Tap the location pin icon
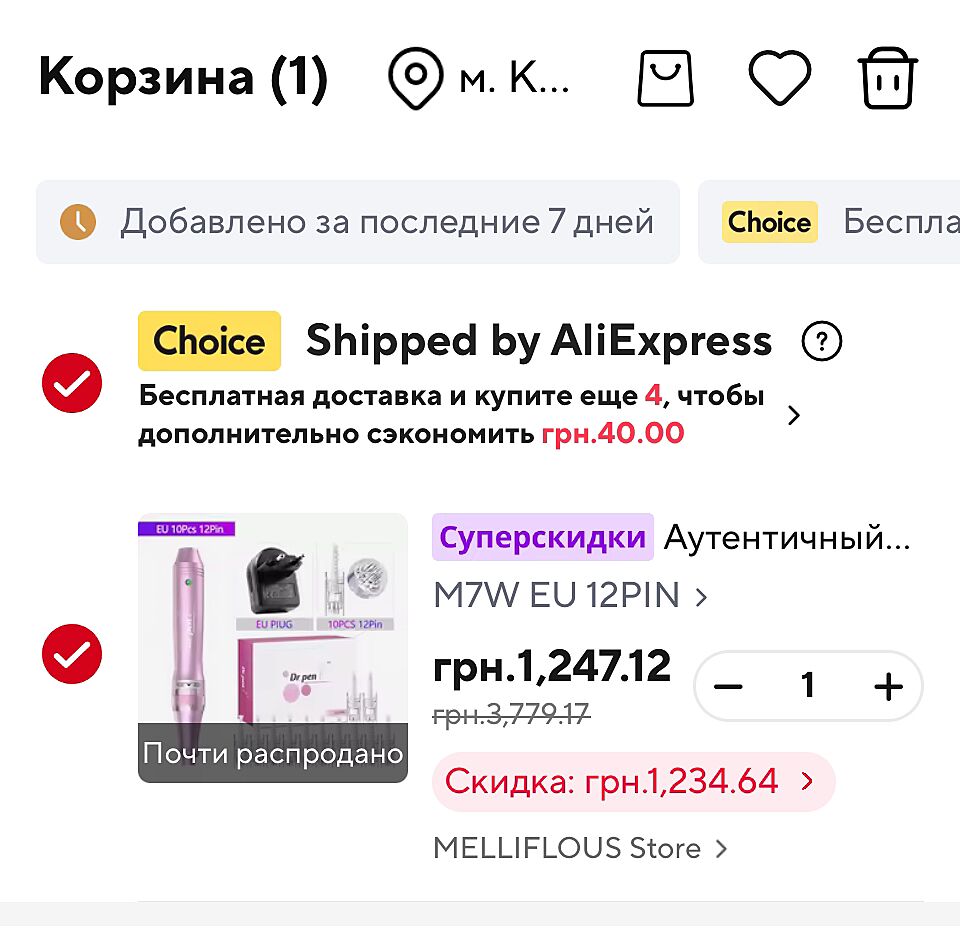960x935 pixels. tap(416, 80)
